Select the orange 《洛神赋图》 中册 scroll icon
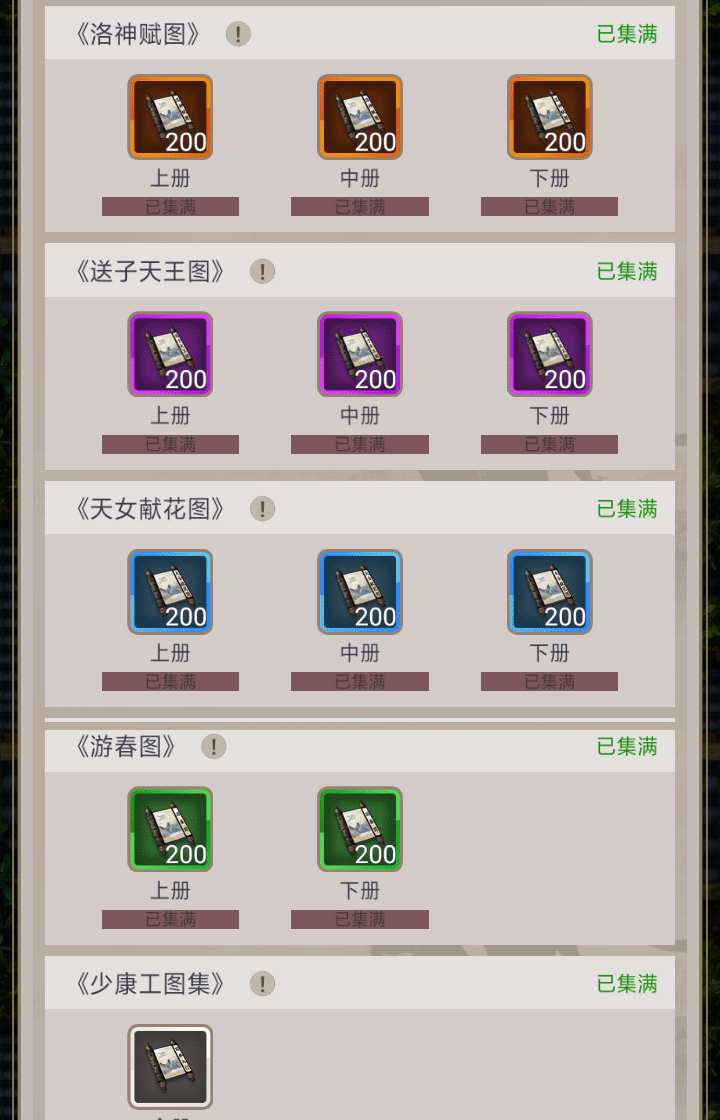This screenshot has height=1120, width=720. [360, 116]
